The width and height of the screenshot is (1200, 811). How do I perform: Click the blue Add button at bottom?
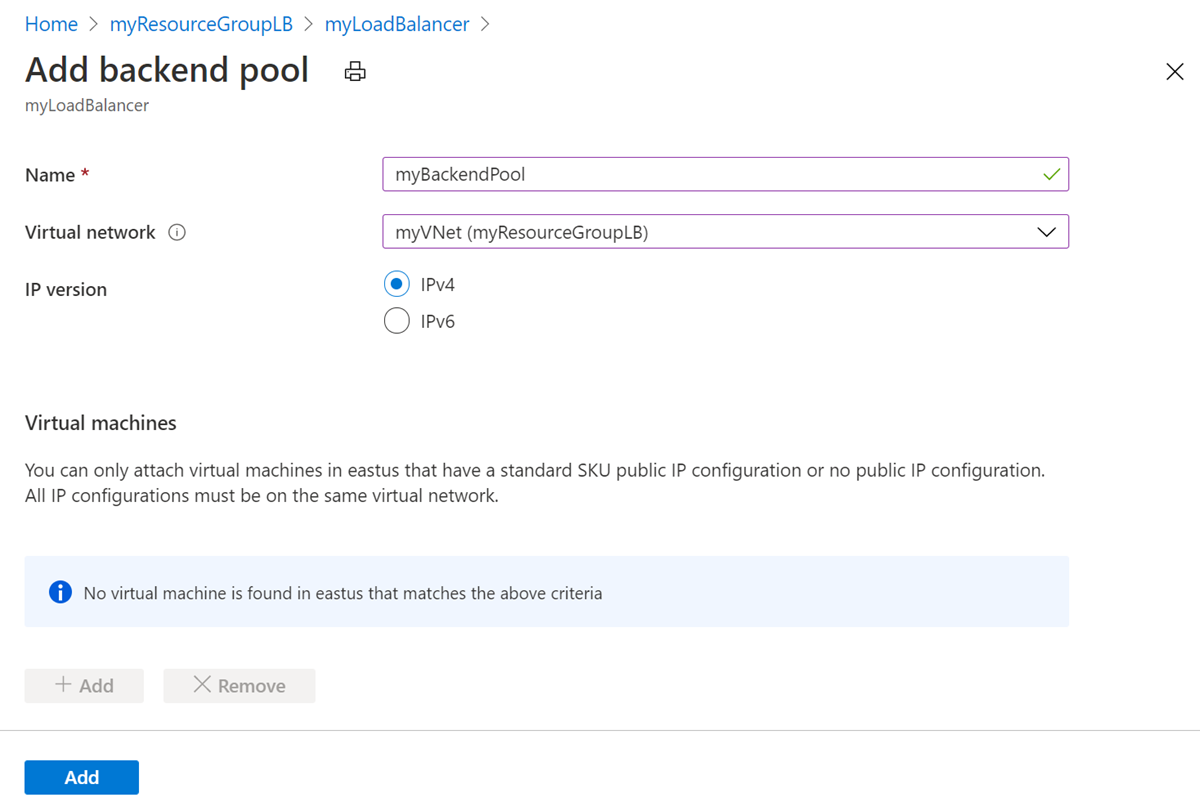tap(82, 777)
